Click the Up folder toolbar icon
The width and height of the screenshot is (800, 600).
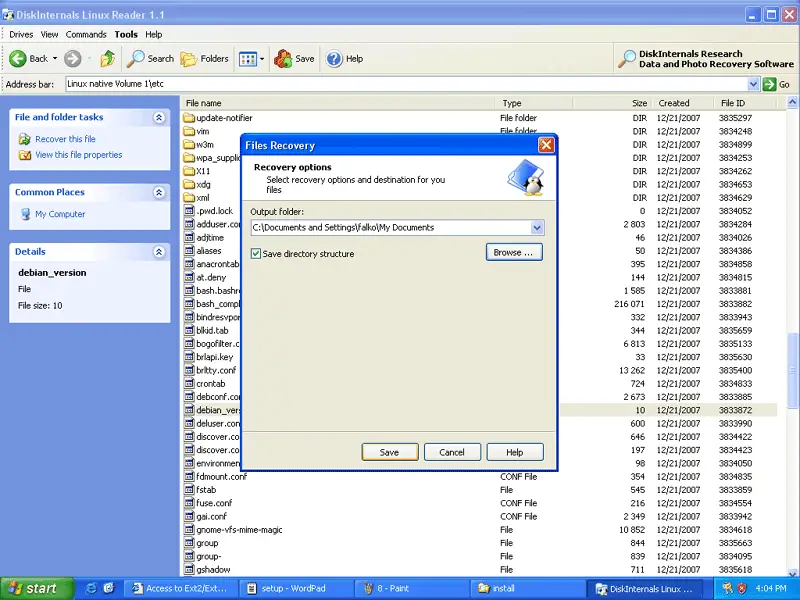(x=107, y=59)
